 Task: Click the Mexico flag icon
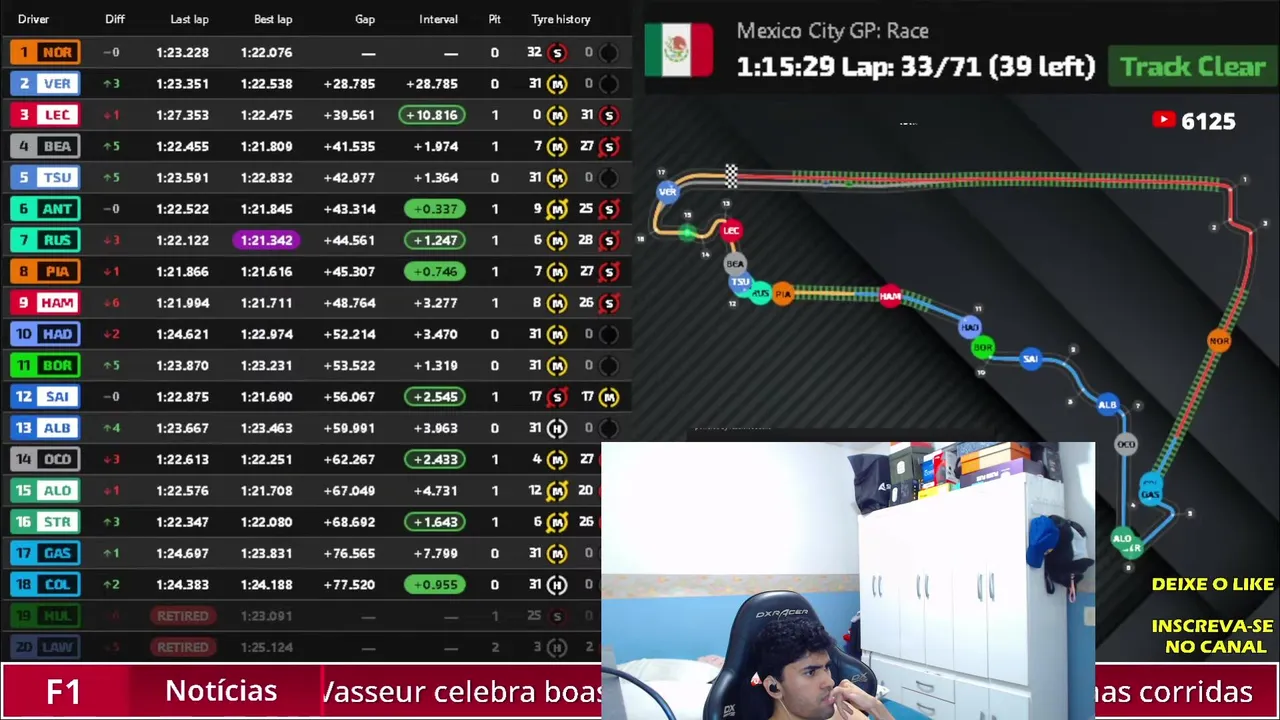click(678, 49)
